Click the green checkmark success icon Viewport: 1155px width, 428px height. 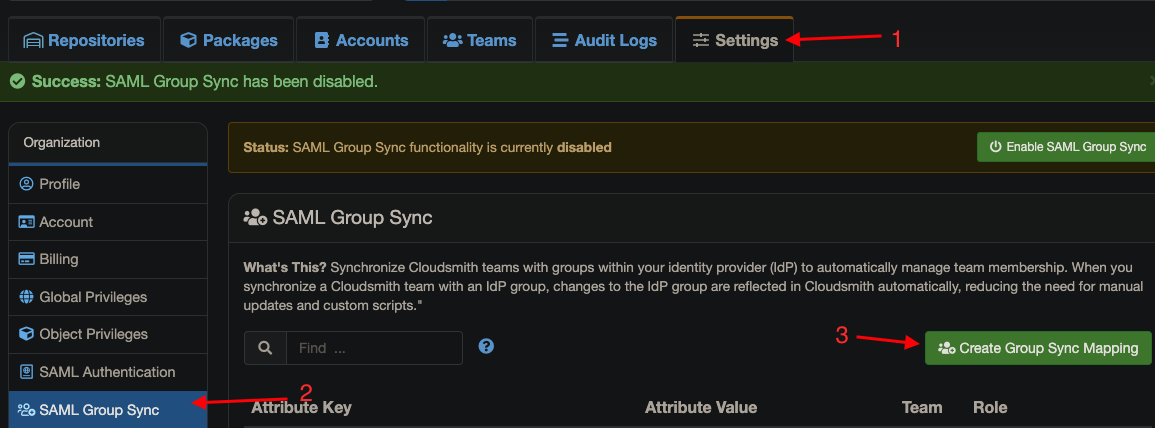click(x=17, y=81)
